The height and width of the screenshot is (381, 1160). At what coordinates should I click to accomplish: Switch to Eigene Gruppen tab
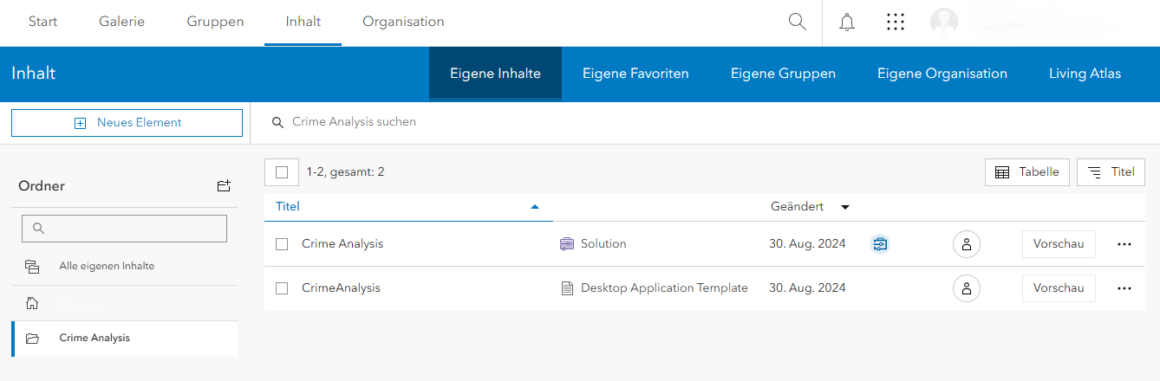(783, 74)
